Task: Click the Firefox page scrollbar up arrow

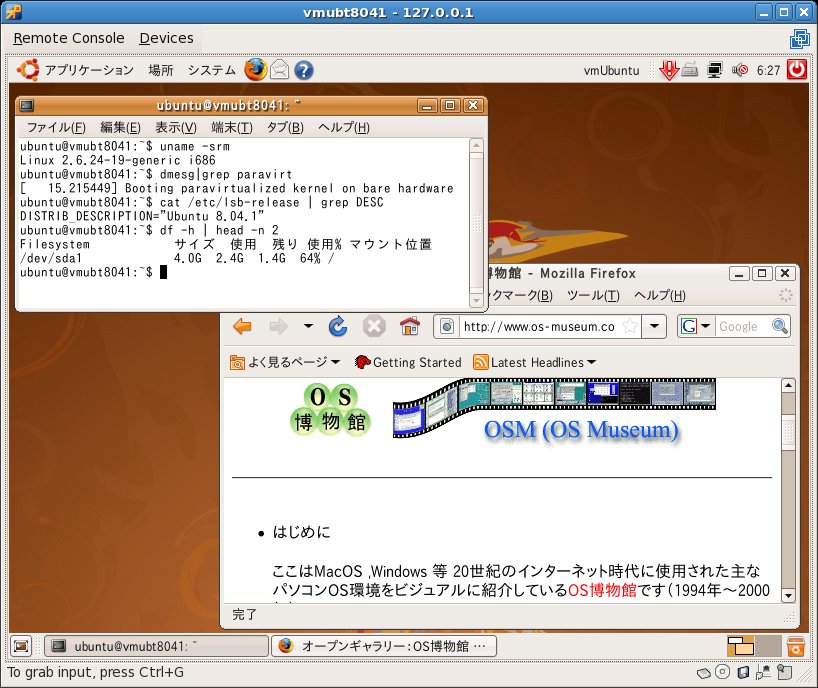Action: [x=788, y=385]
